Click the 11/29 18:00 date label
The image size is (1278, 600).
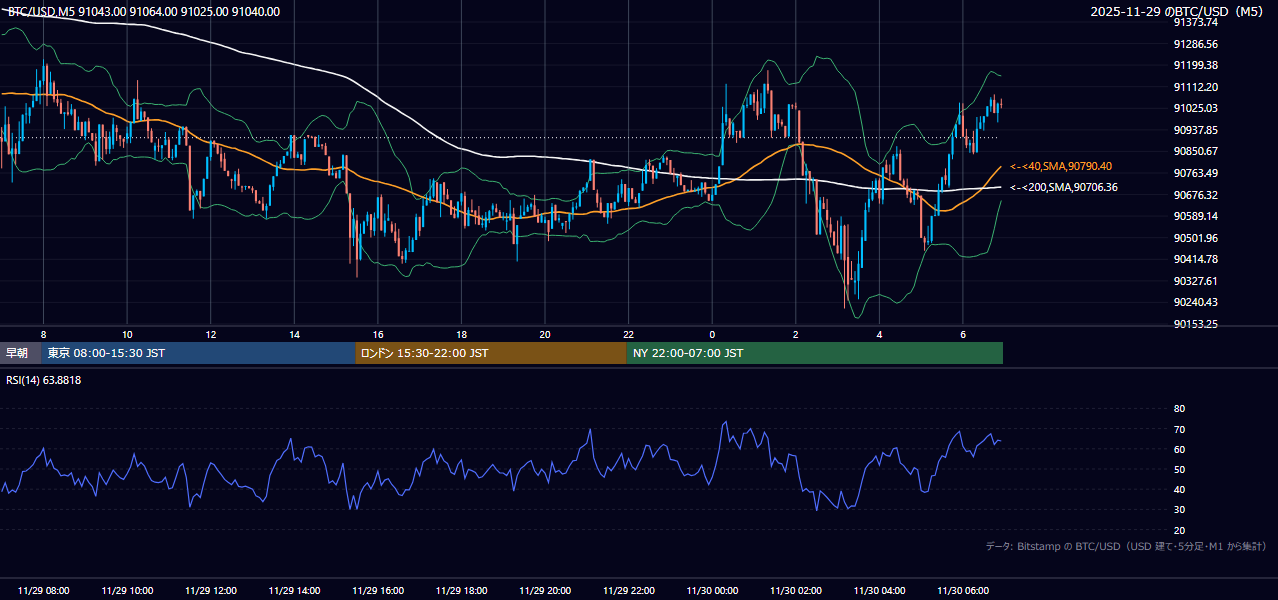(461, 590)
